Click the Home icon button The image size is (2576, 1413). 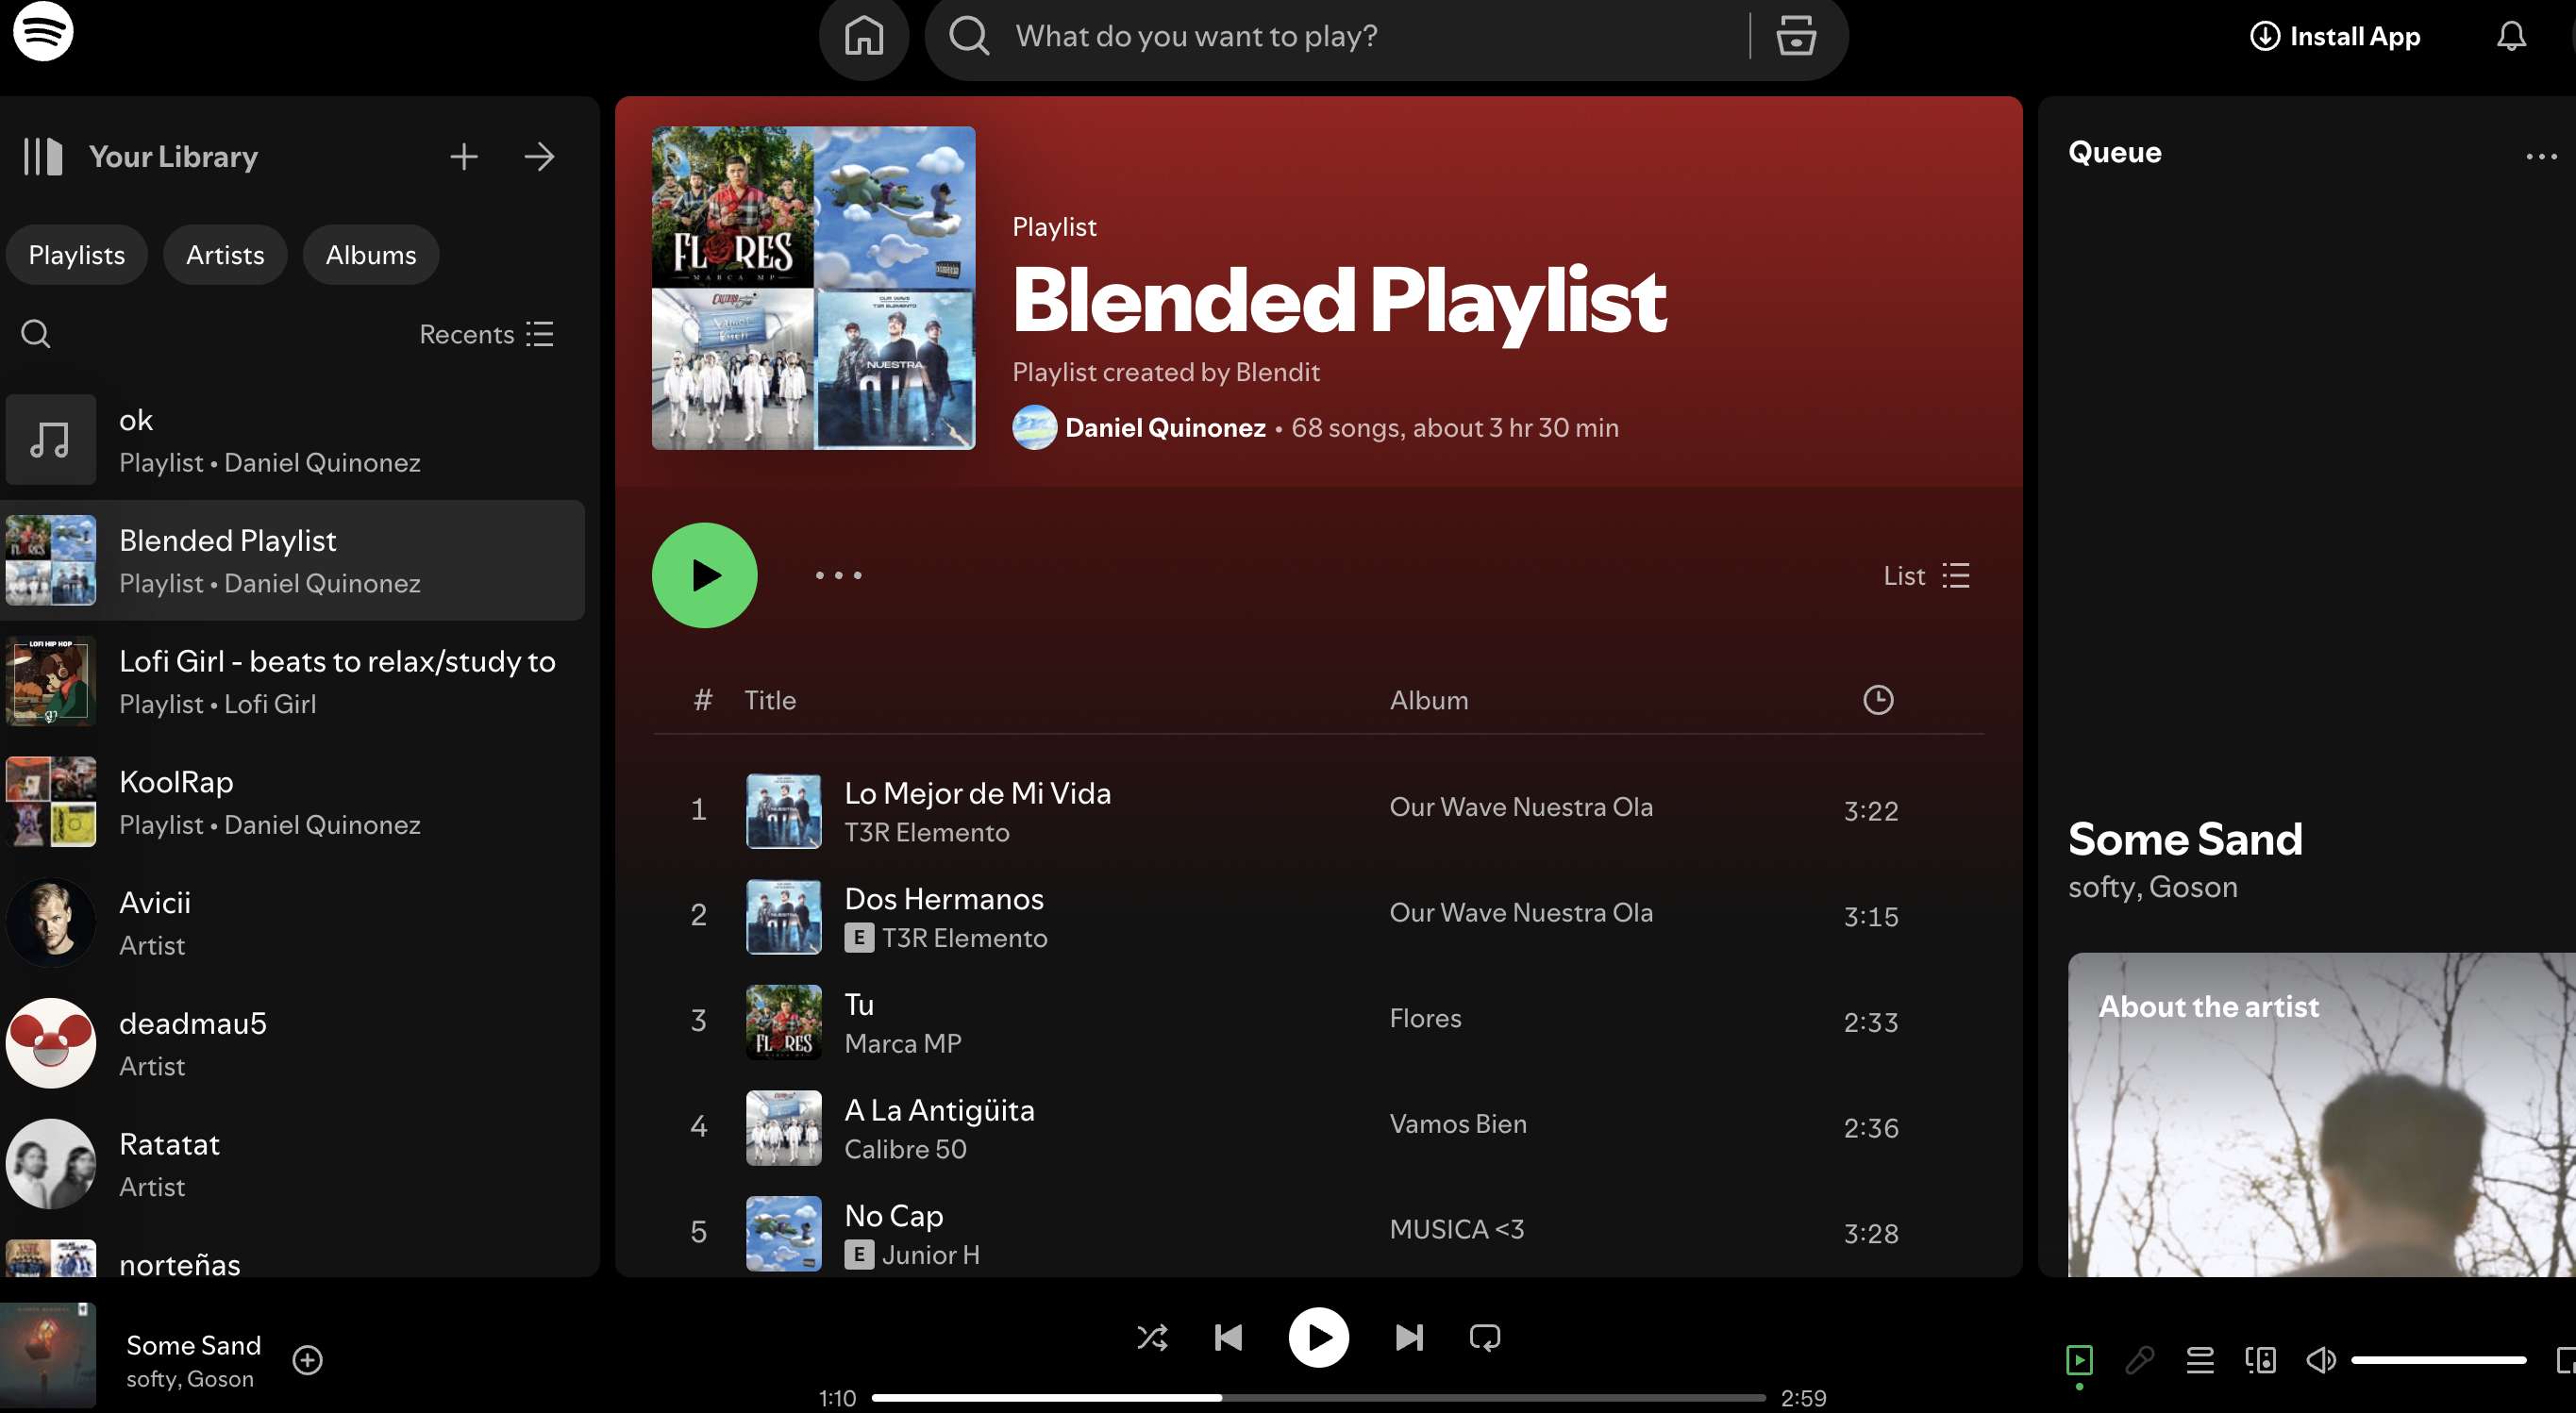click(x=863, y=37)
